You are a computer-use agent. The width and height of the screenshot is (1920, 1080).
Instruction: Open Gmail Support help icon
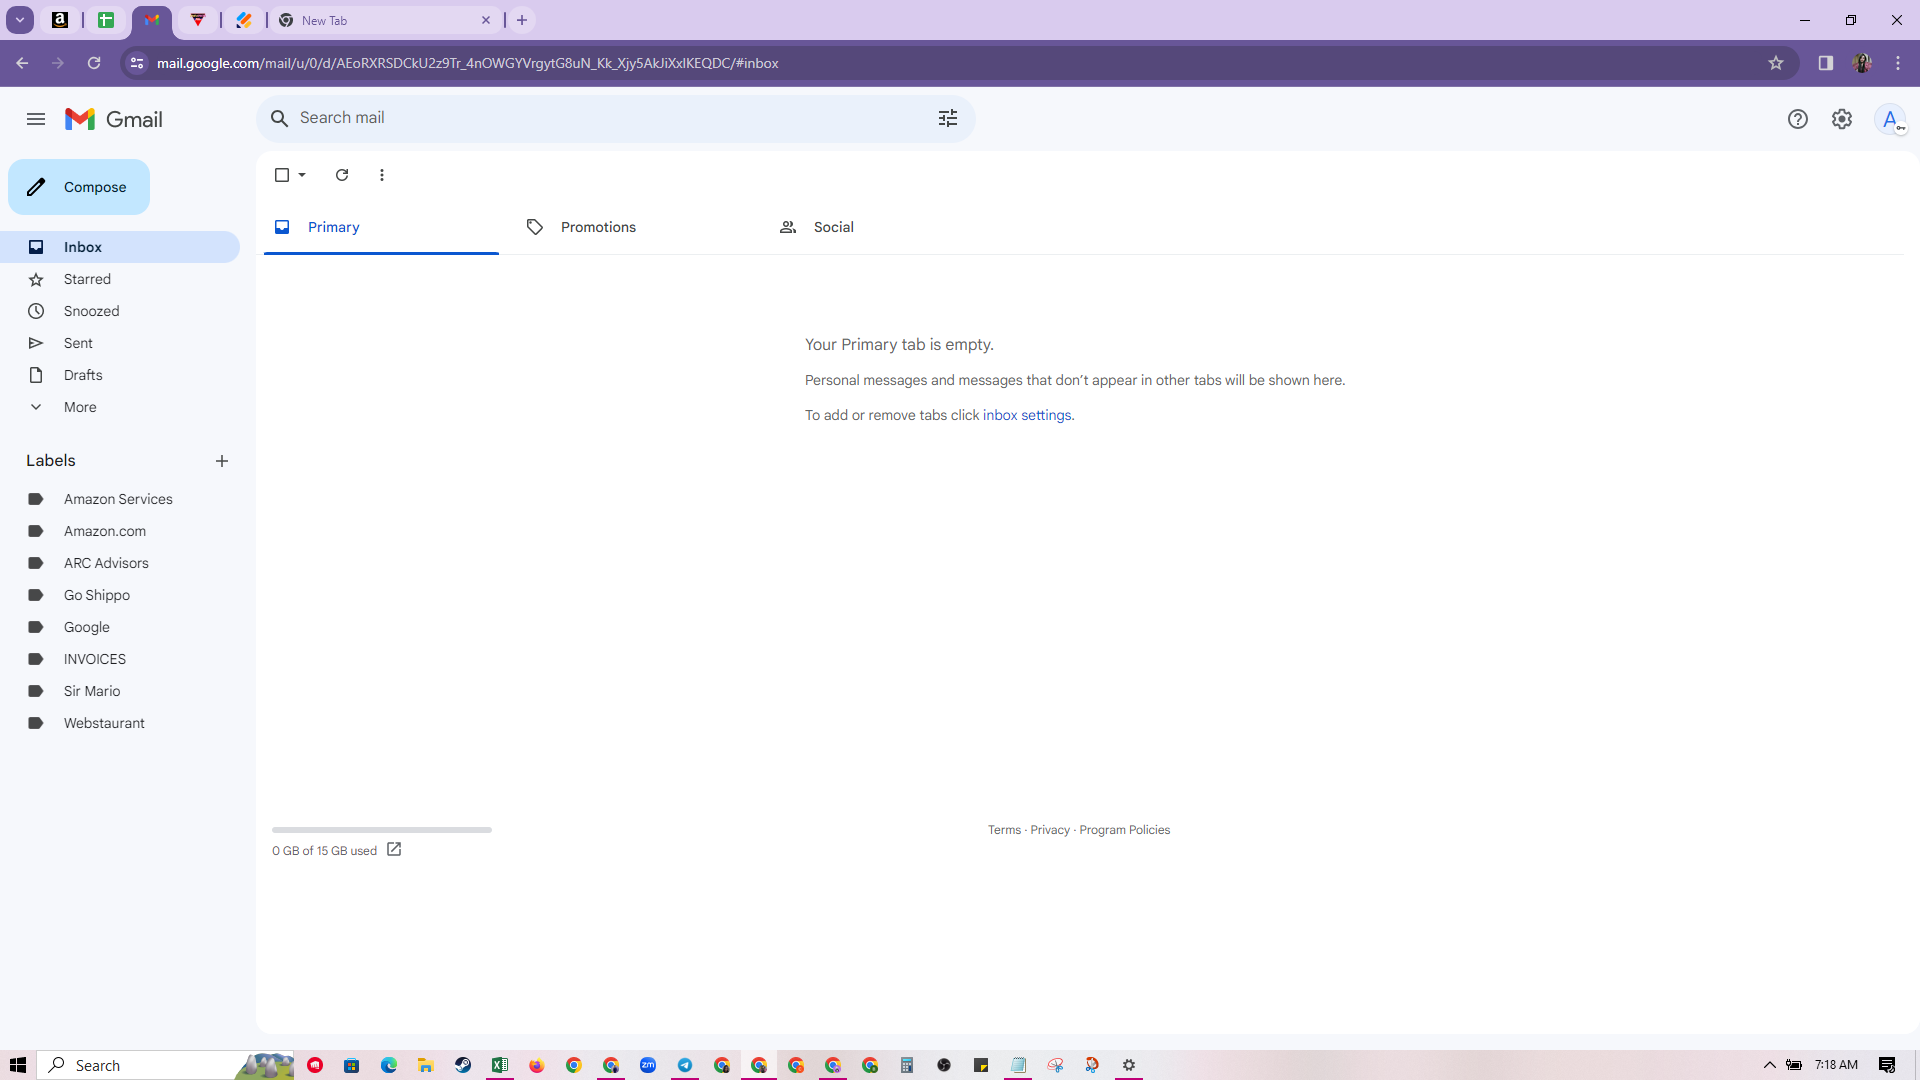coord(1798,119)
